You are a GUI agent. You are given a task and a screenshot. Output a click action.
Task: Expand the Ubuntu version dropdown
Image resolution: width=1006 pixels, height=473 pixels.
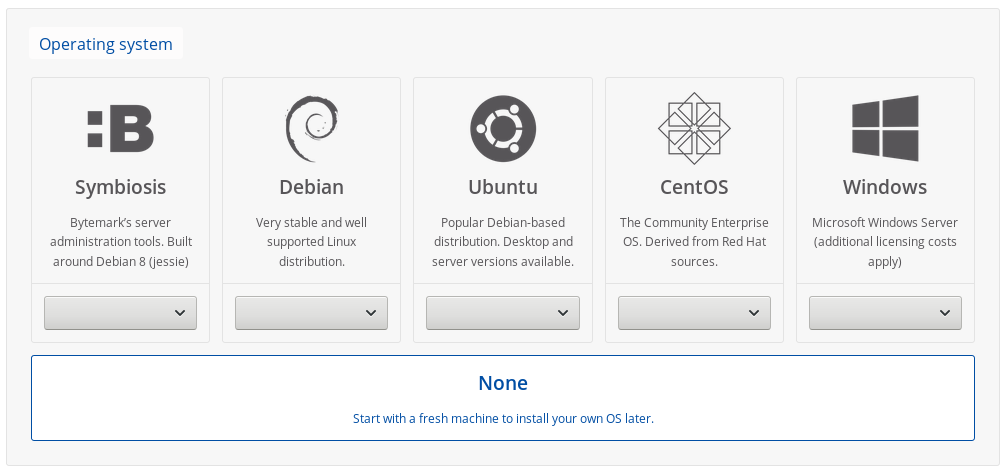point(503,313)
